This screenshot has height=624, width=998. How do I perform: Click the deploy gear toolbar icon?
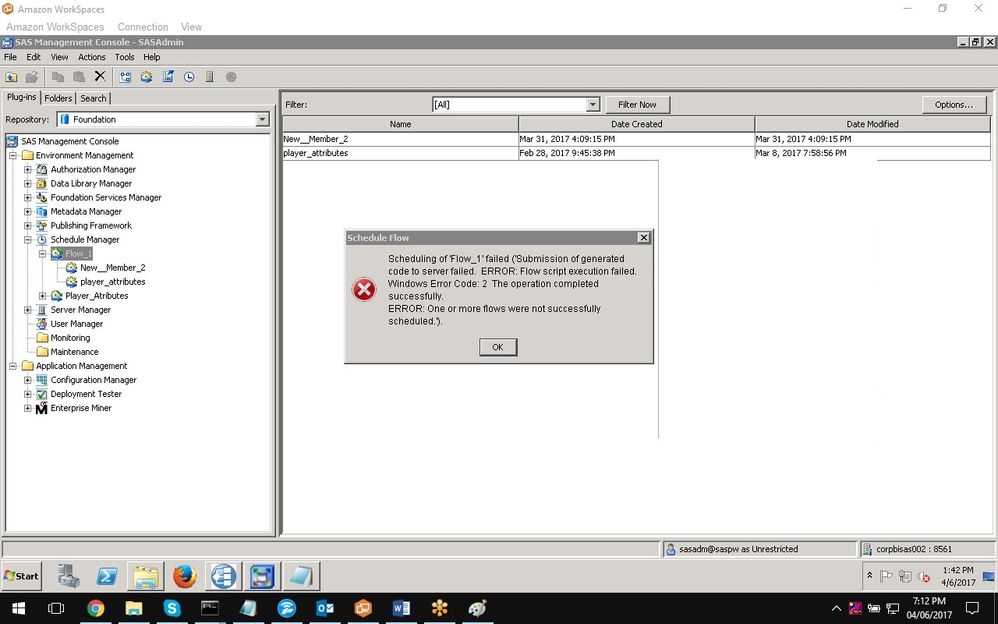click(146, 77)
